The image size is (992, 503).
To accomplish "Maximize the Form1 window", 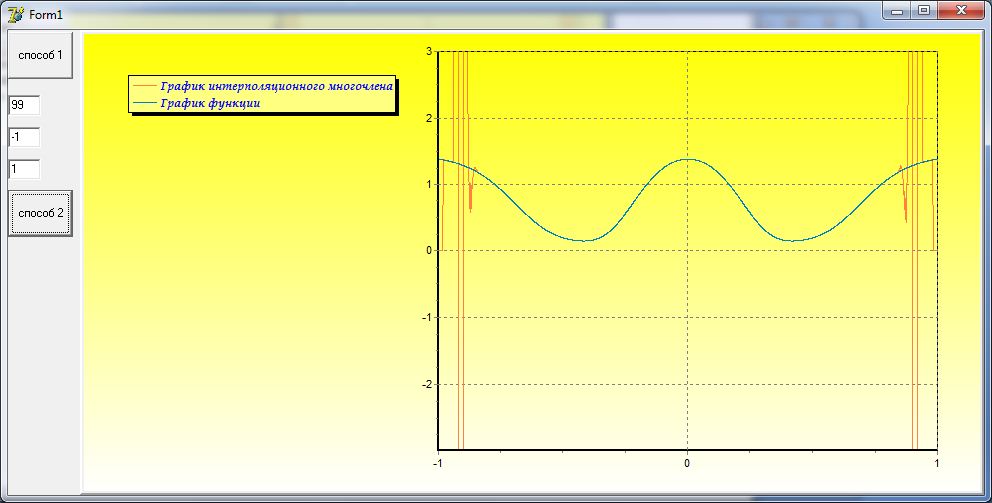I will click(924, 10).
